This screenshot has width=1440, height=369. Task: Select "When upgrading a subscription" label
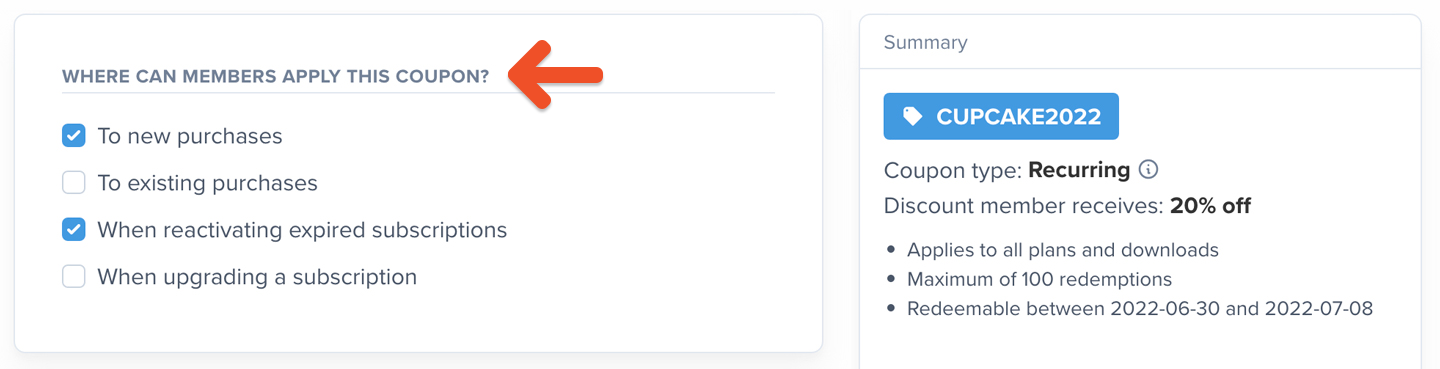pyautogui.click(x=257, y=277)
